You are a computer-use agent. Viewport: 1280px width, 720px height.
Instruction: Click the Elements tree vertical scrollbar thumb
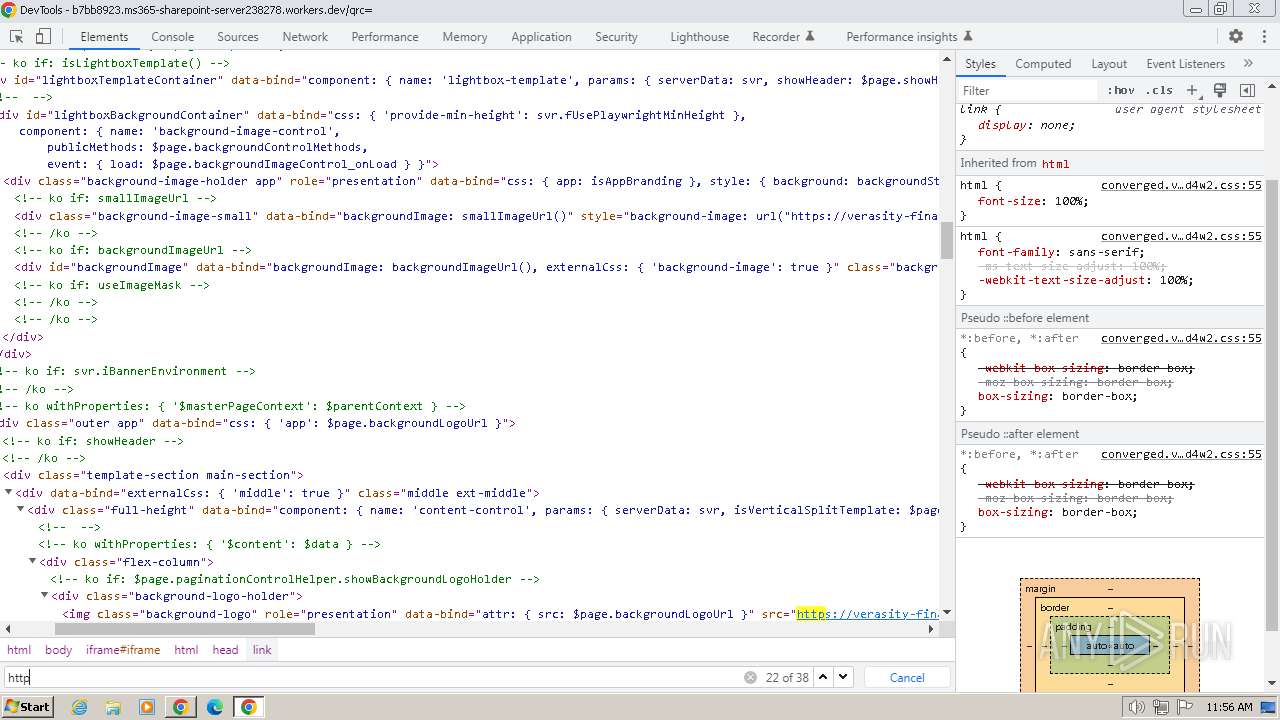pyautogui.click(x=946, y=240)
